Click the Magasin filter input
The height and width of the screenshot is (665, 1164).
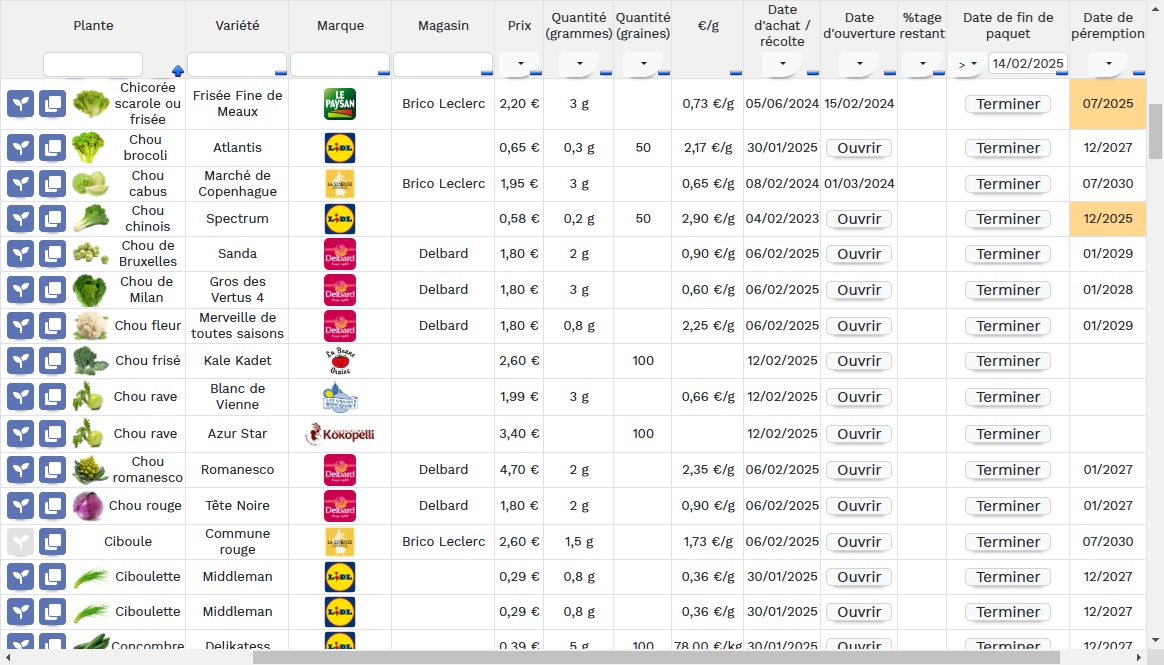tap(442, 65)
